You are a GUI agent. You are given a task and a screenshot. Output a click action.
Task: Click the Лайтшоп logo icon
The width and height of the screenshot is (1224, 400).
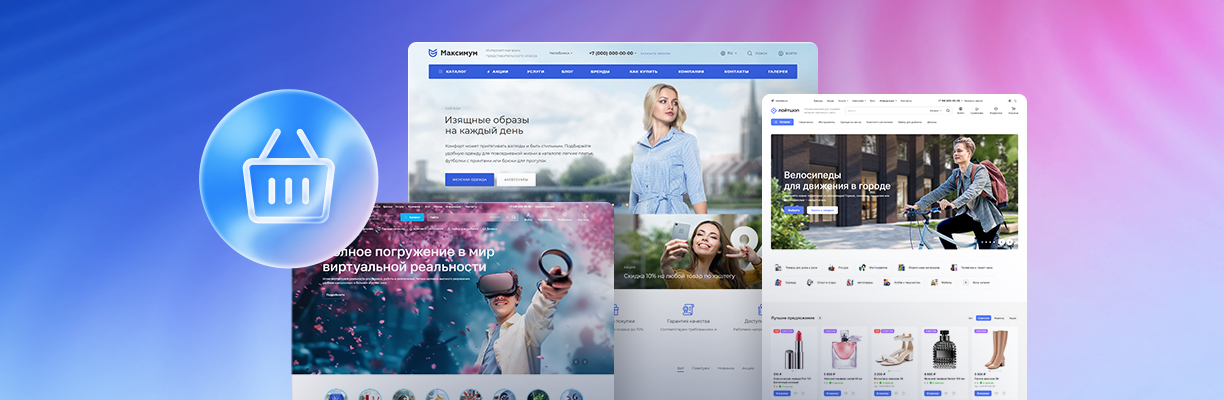(x=774, y=111)
